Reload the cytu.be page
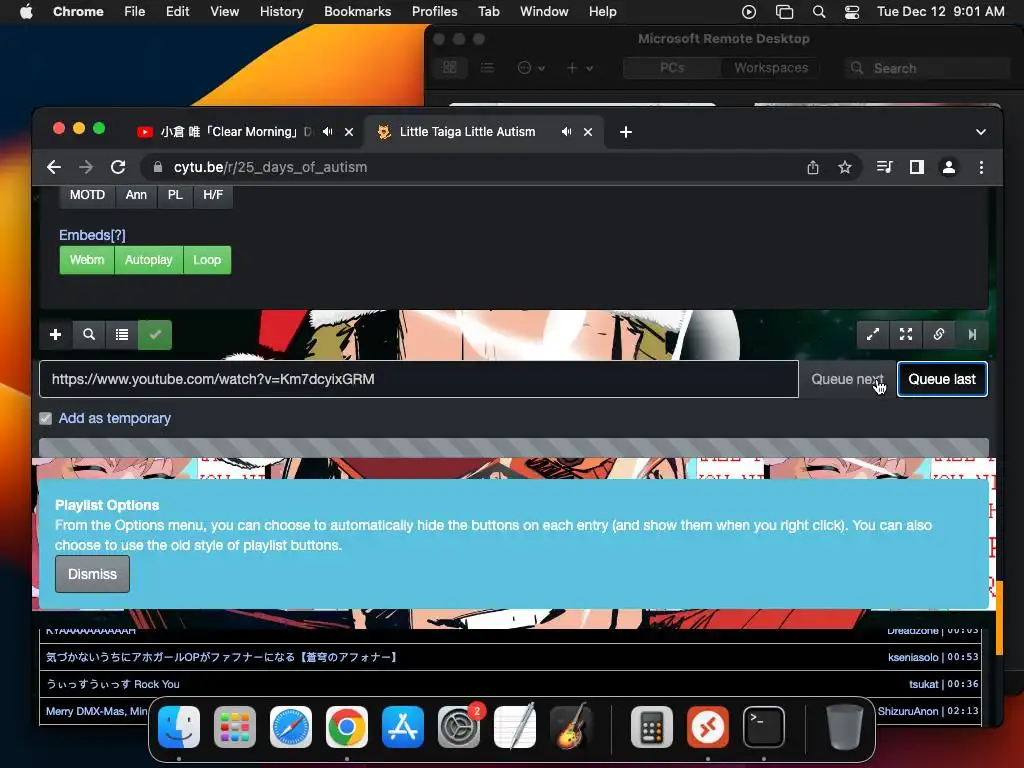This screenshot has height=768, width=1024. coord(118,168)
